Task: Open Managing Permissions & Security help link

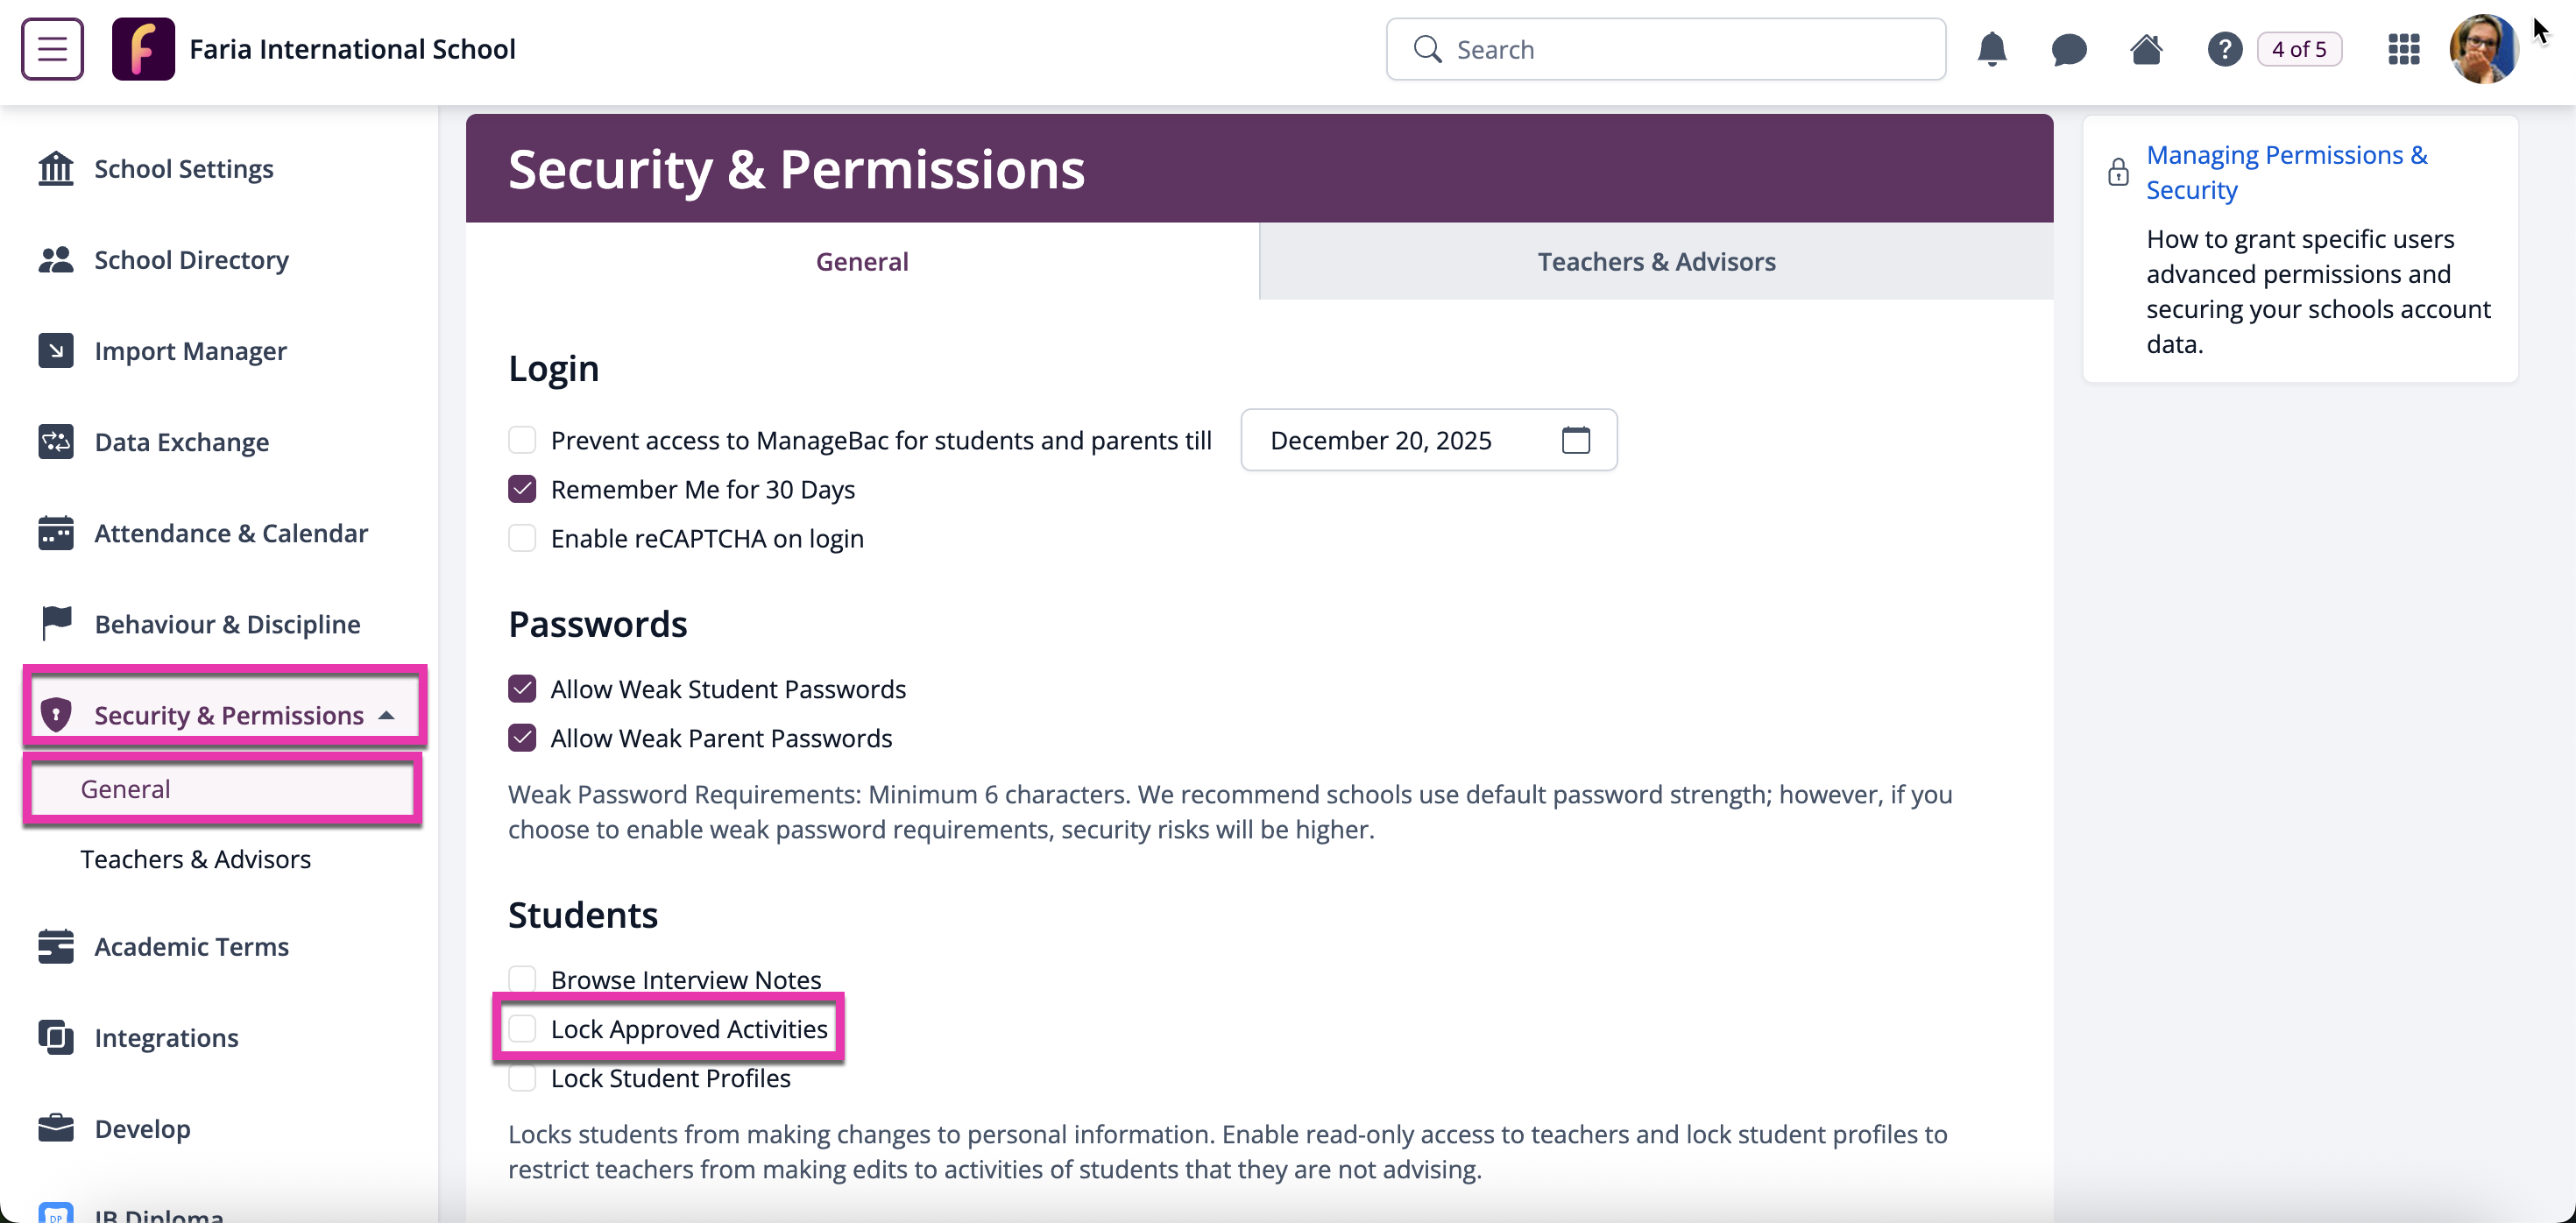Action: click(x=2286, y=172)
